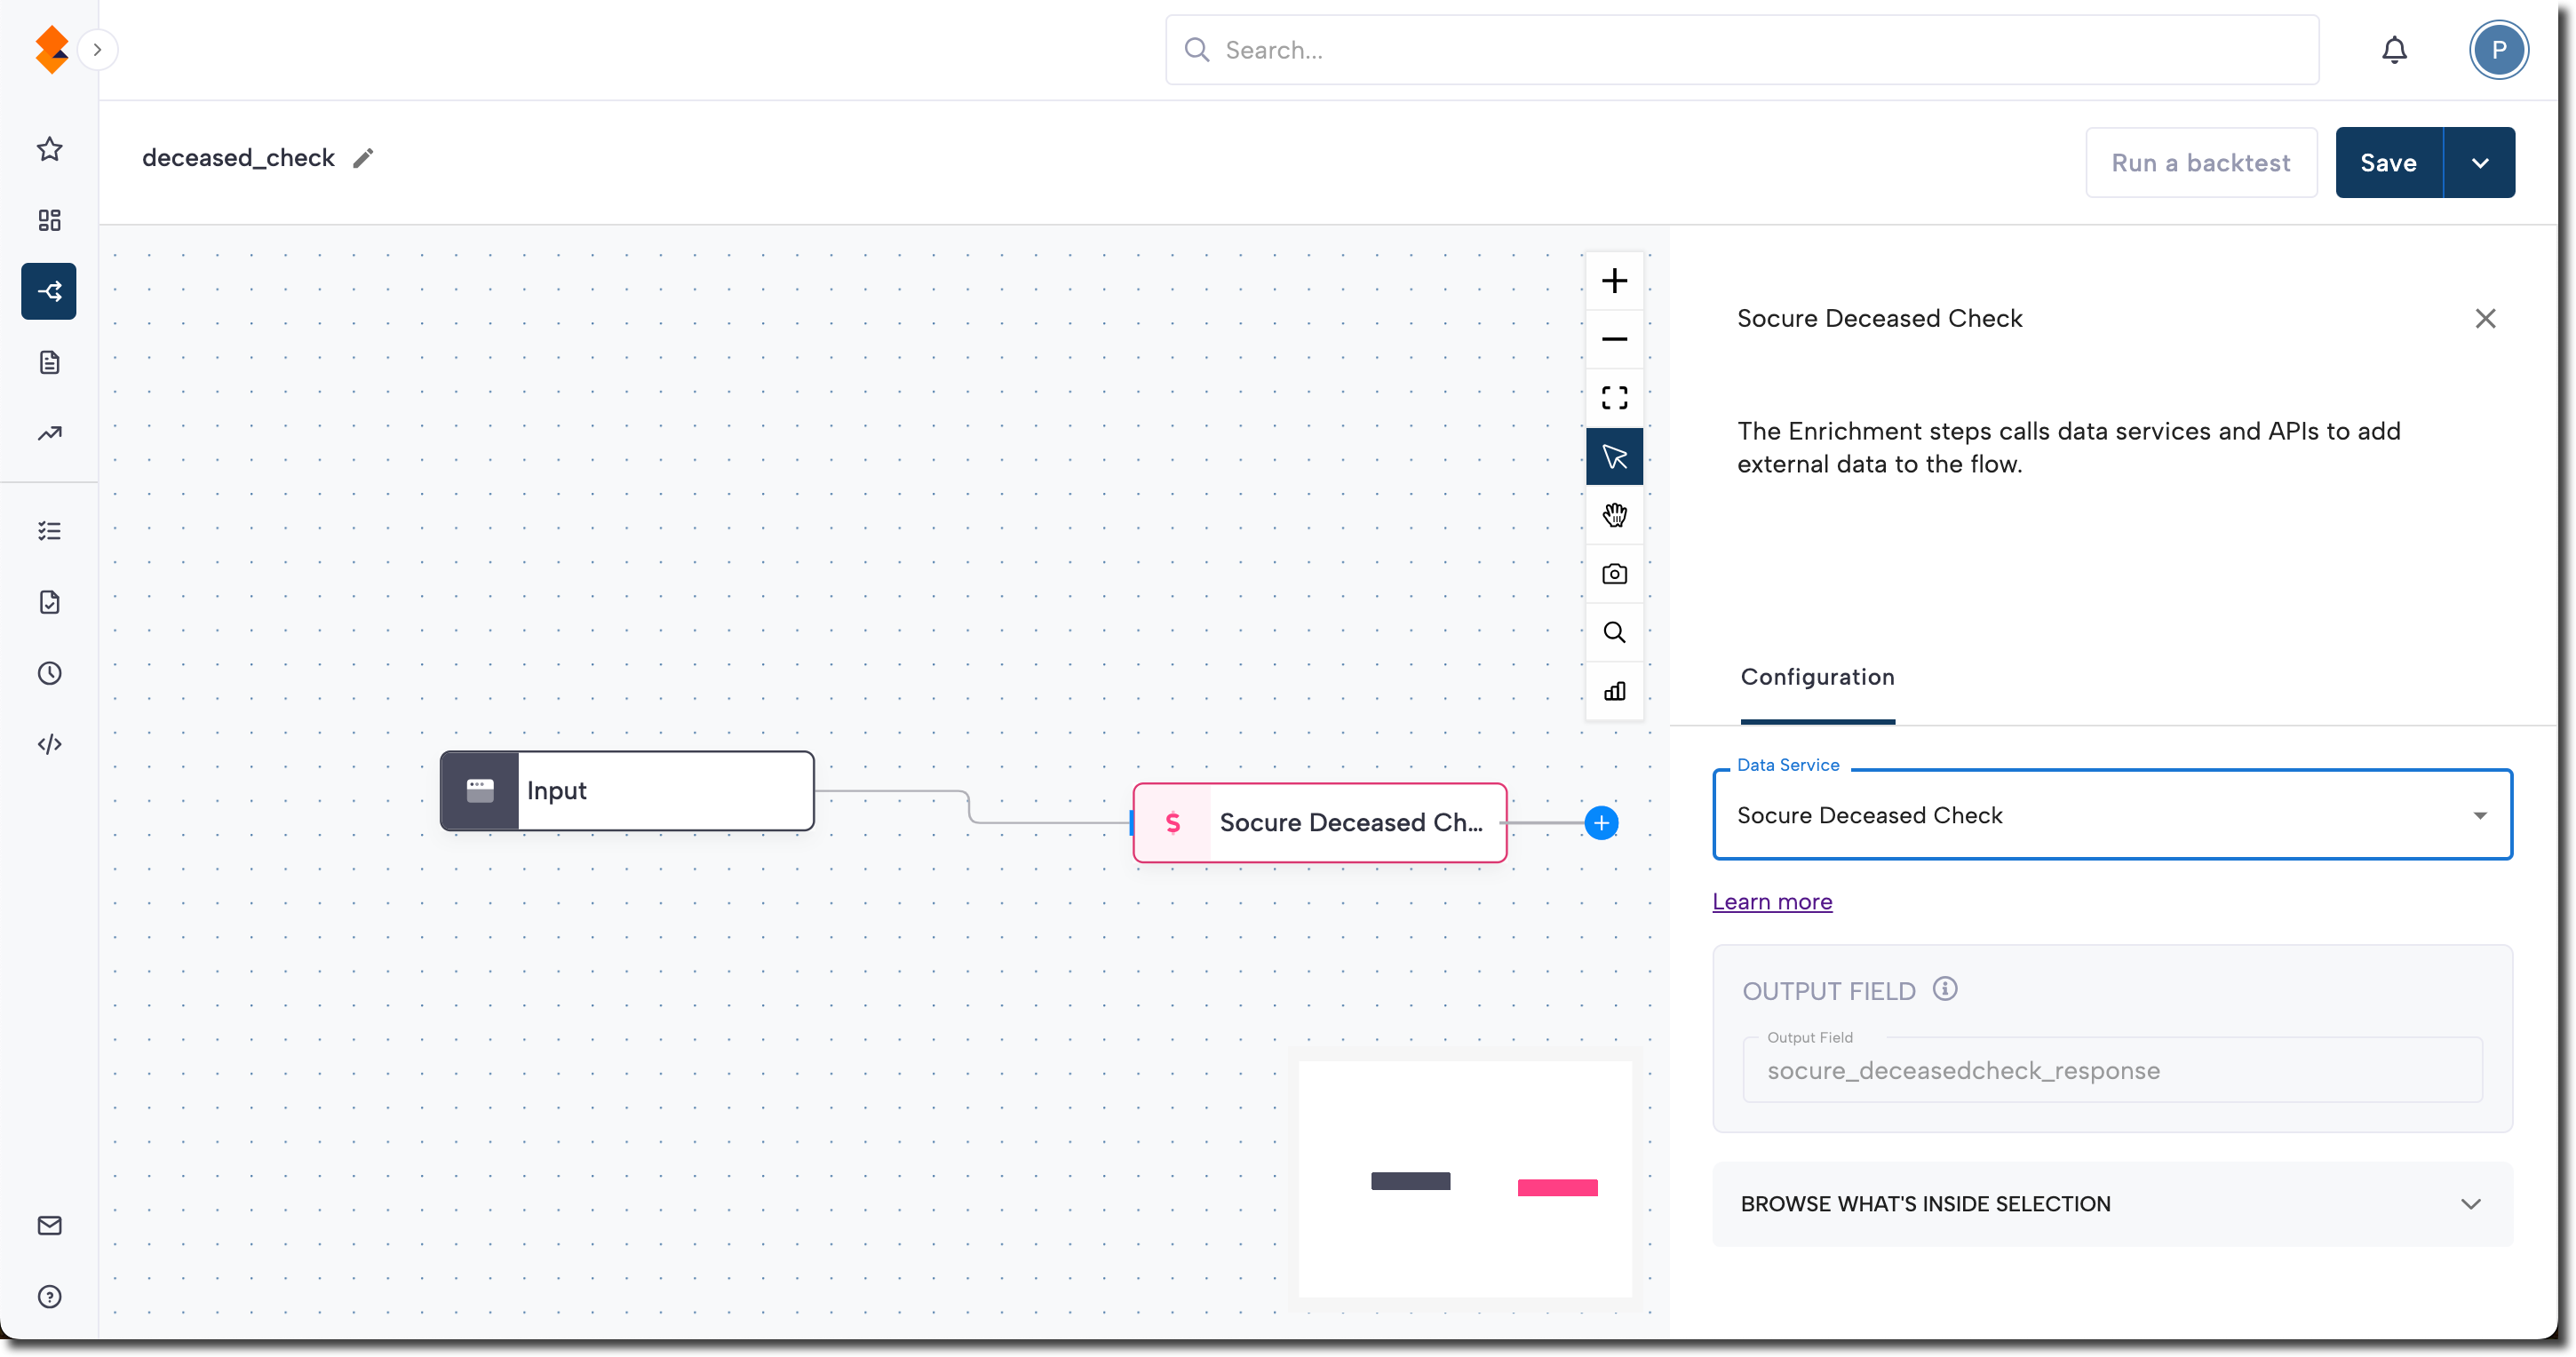Open notifications bell icon
The image size is (2576, 1357).
tap(2394, 50)
